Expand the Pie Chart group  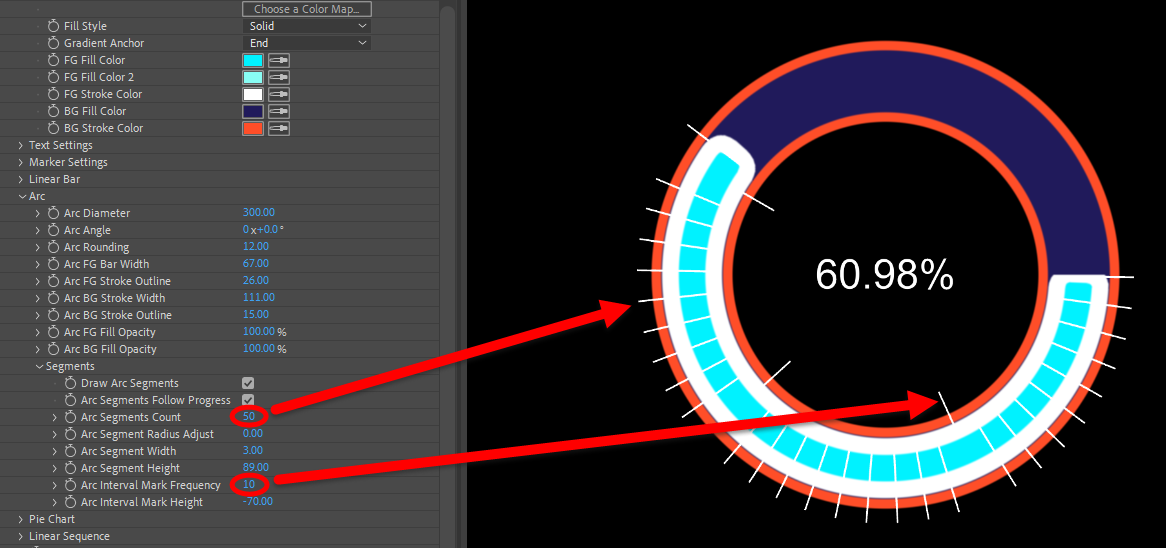[x=21, y=519]
